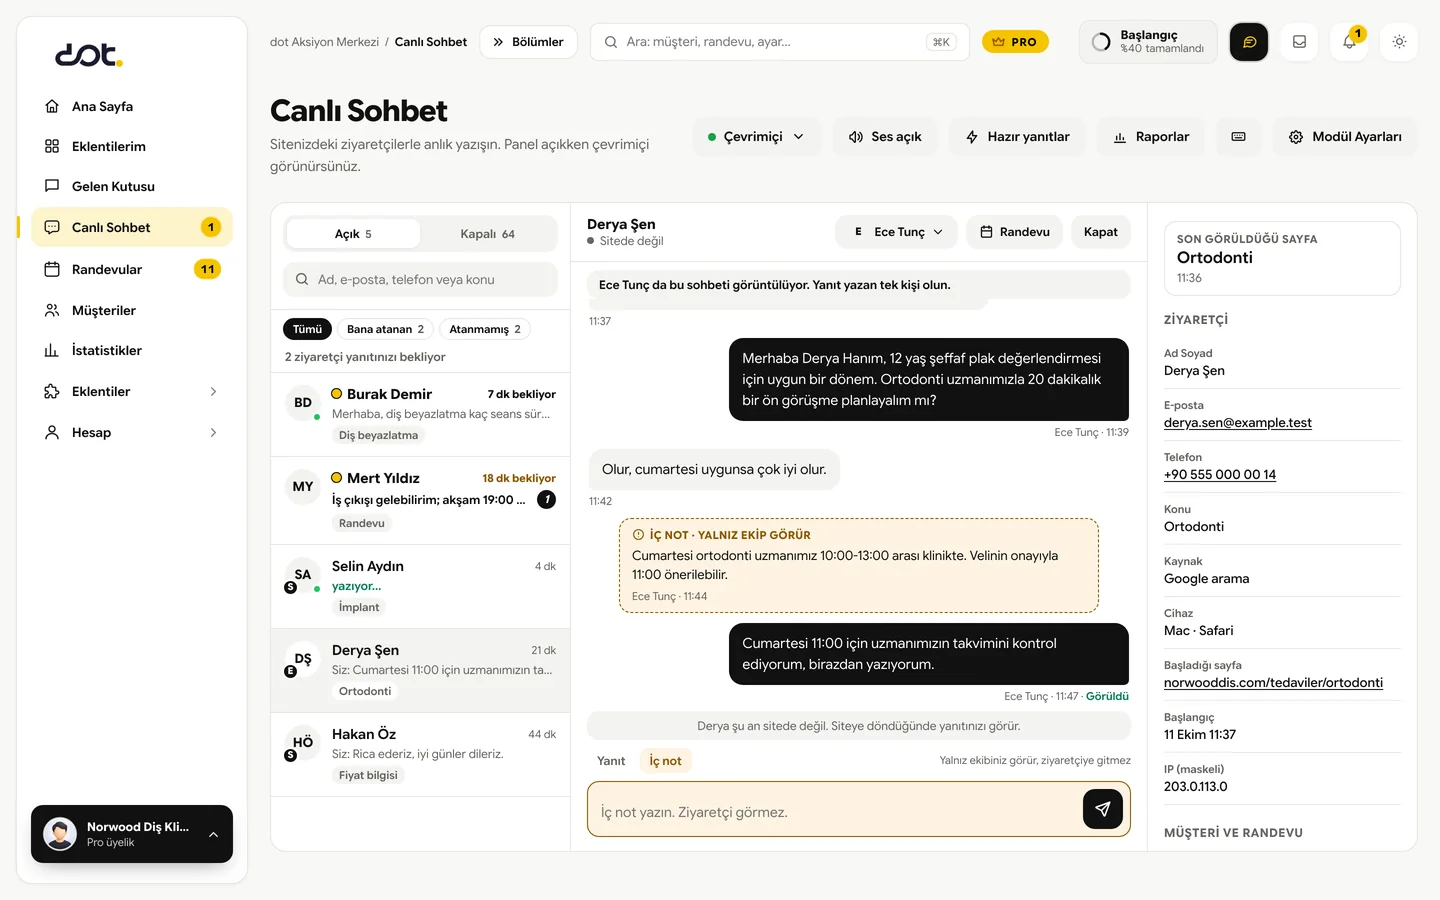Open the Ece Tunç assignee dropdown
Viewport: 1440px width, 900px height.
point(896,232)
